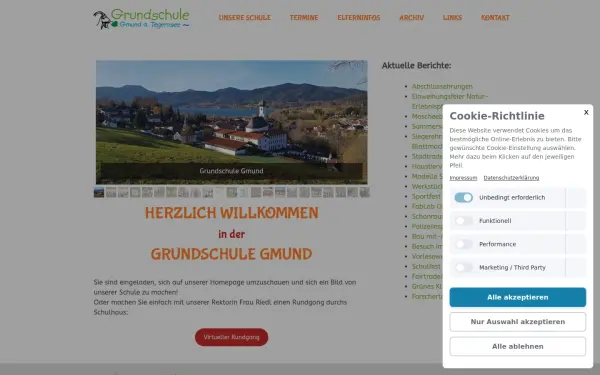Image resolution: width=600 pixels, height=375 pixels.
Task: Click the Alle akzeptieren button
Action: [518, 297]
